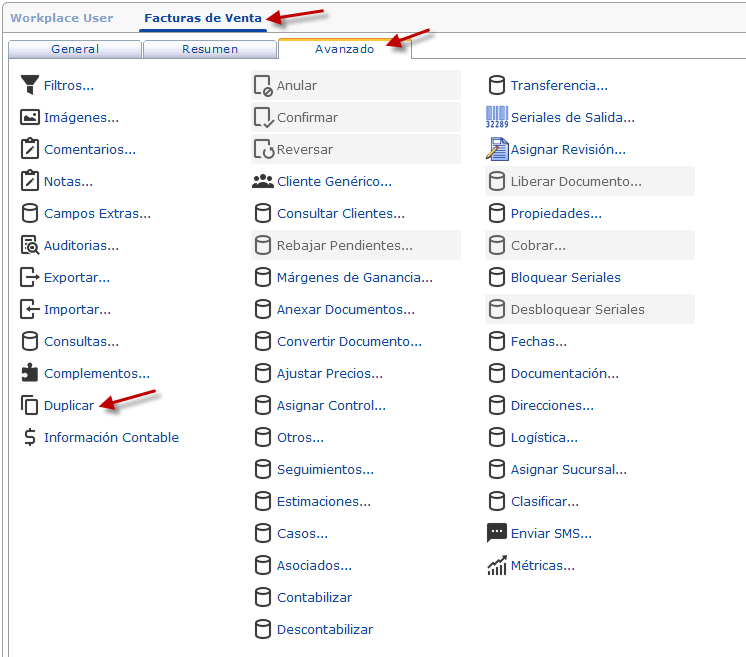The image size is (746, 657).
Task: Click the Notas clipboard icon
Action: [29, 181]
